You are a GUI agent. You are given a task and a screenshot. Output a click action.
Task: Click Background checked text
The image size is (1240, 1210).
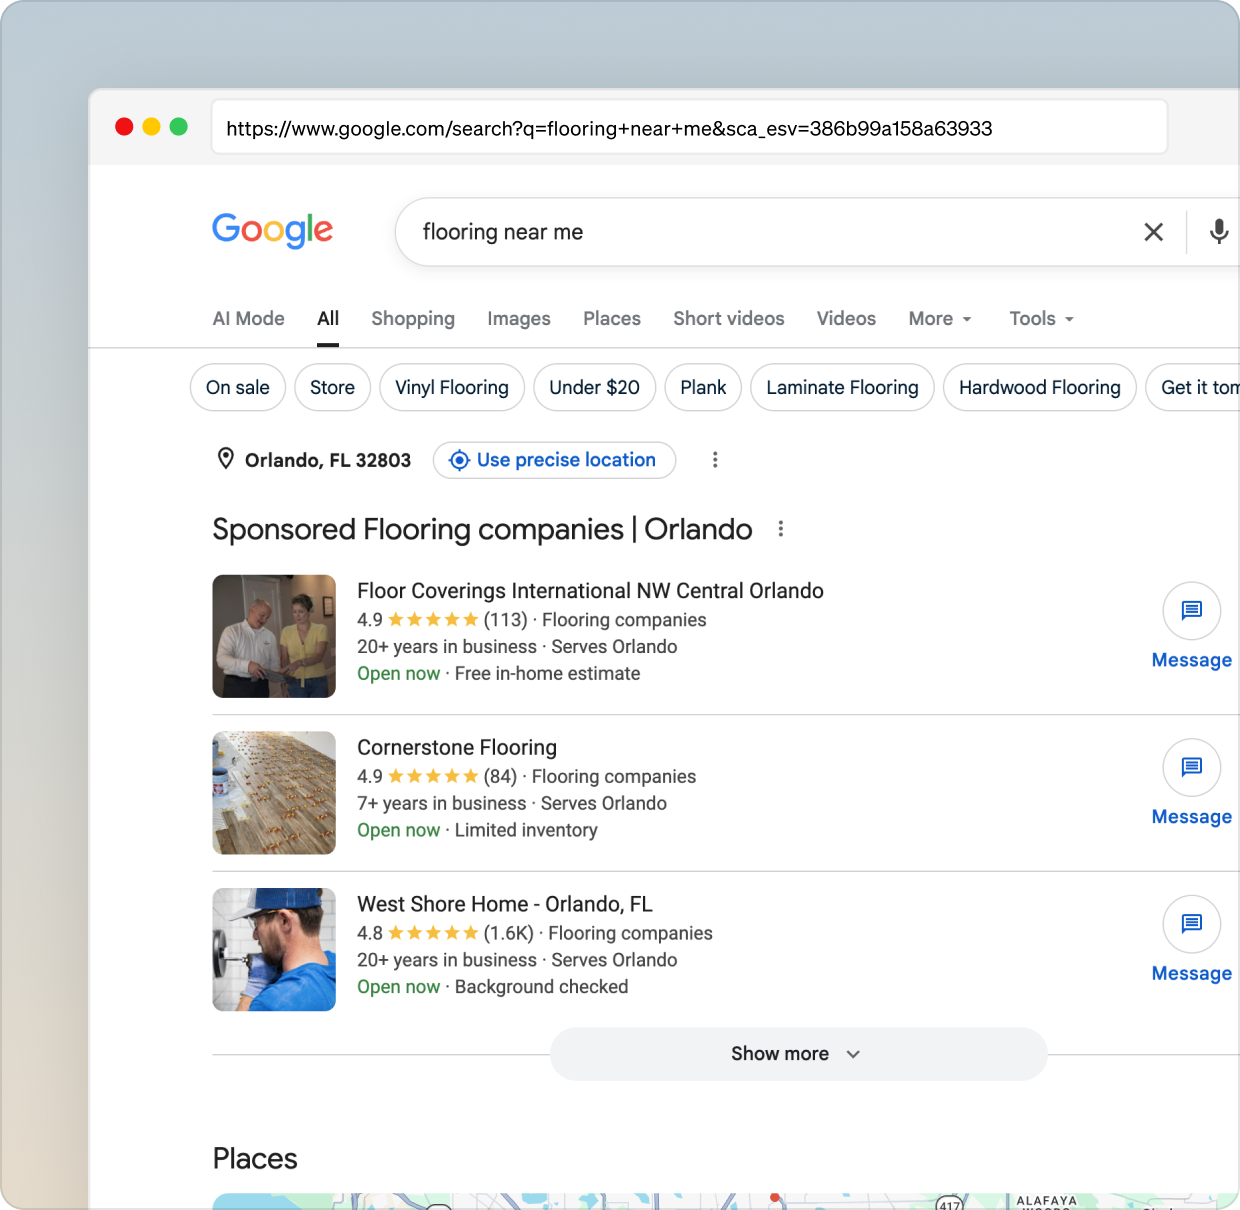541,987
